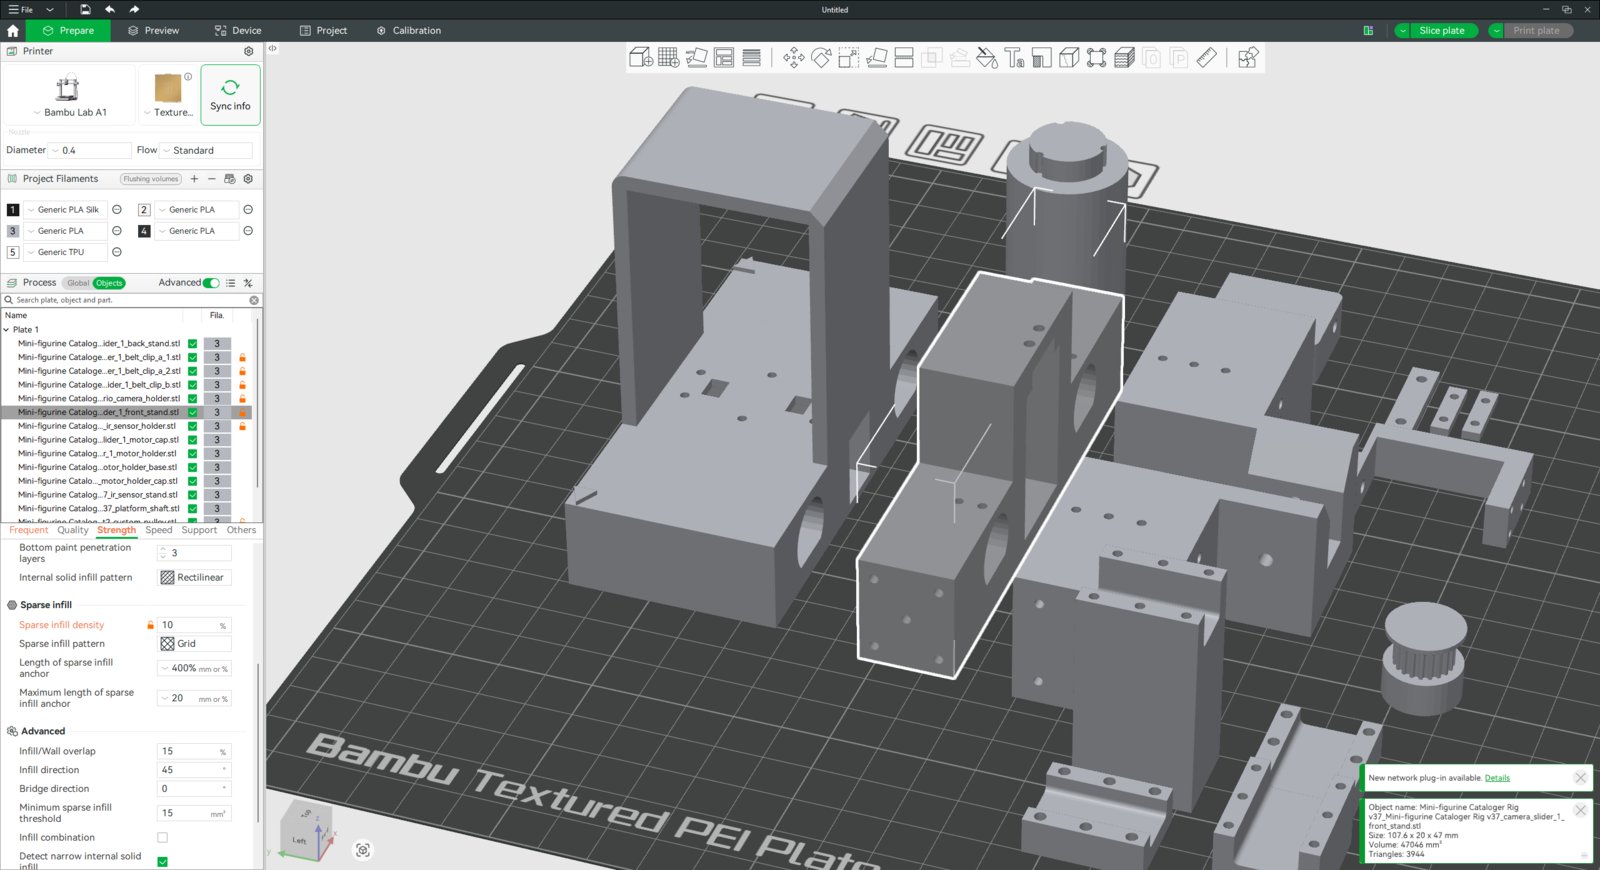The image size is (1600, 870).
Task: Click the home icon
Action: coord(13,31)
